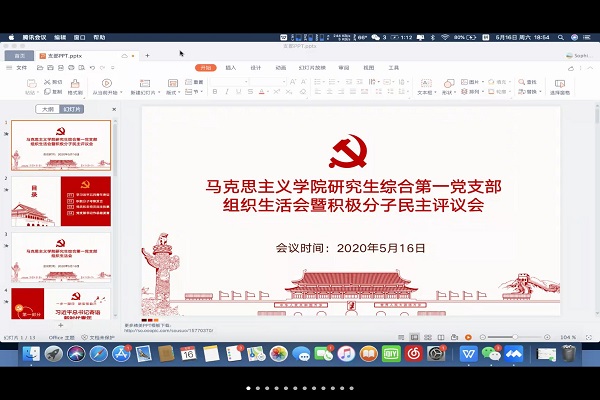Viewport: 600px width, 400px height.
Task: Expand the Paste dropdown arrow
Action: 38,93
